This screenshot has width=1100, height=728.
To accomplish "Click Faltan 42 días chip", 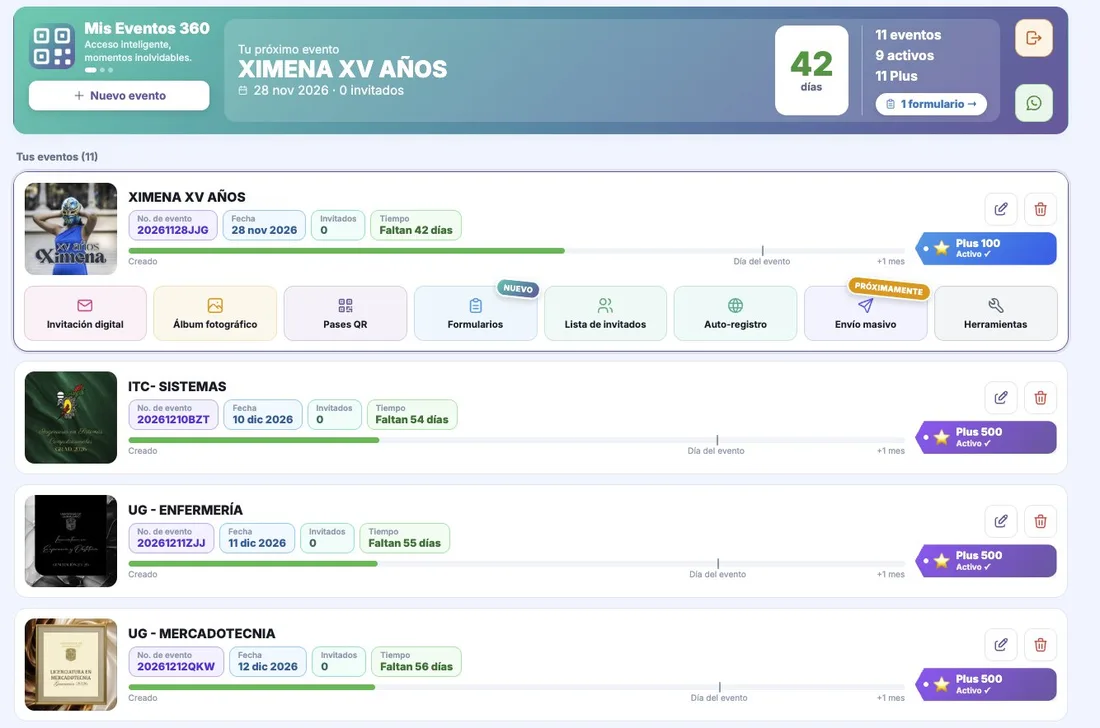I will pyautogui.click(x=416, y=225).
